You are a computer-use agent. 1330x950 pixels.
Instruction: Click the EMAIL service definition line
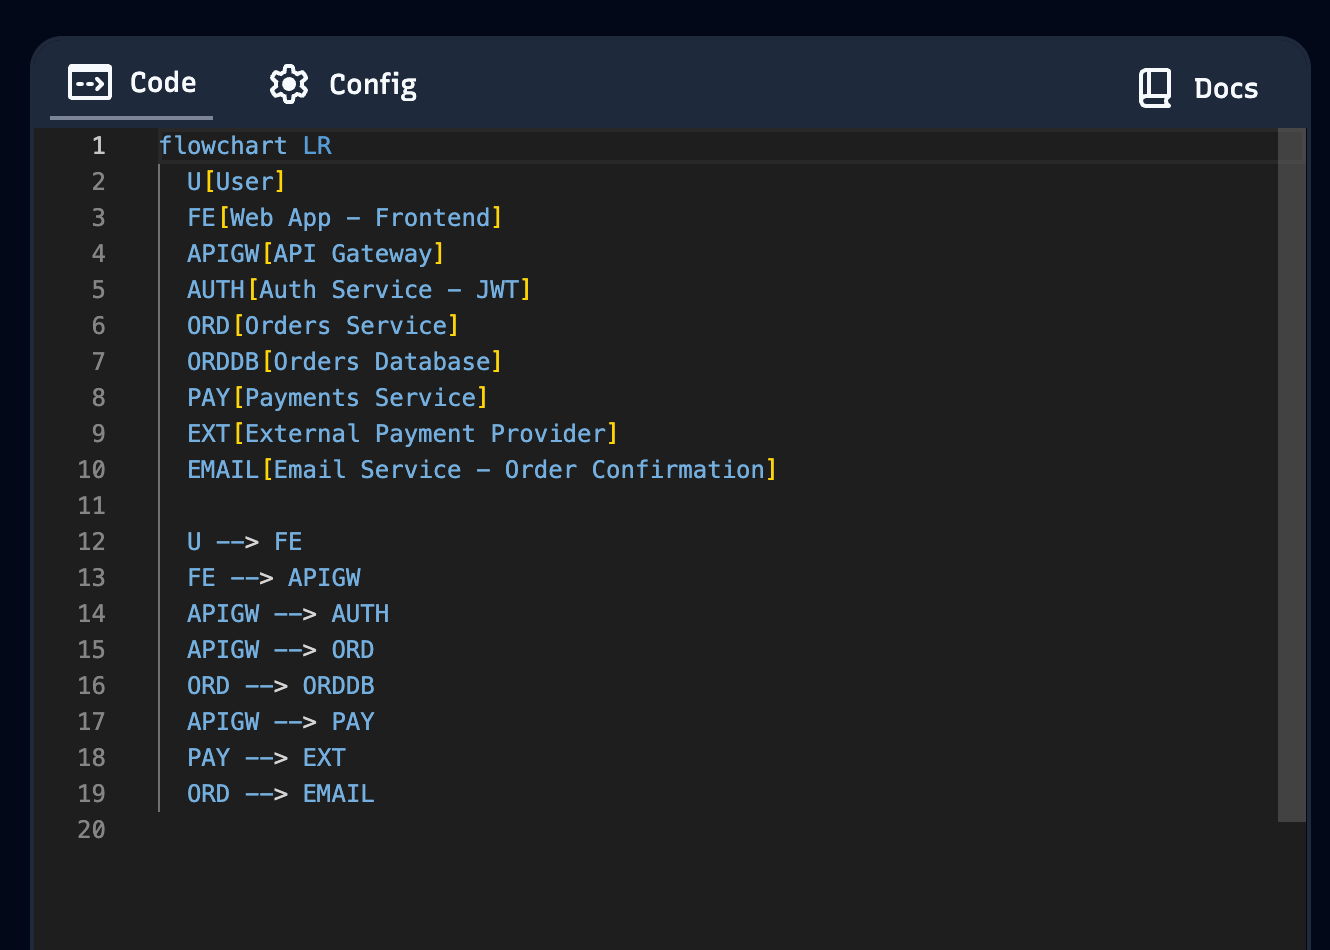coord(481,469)
